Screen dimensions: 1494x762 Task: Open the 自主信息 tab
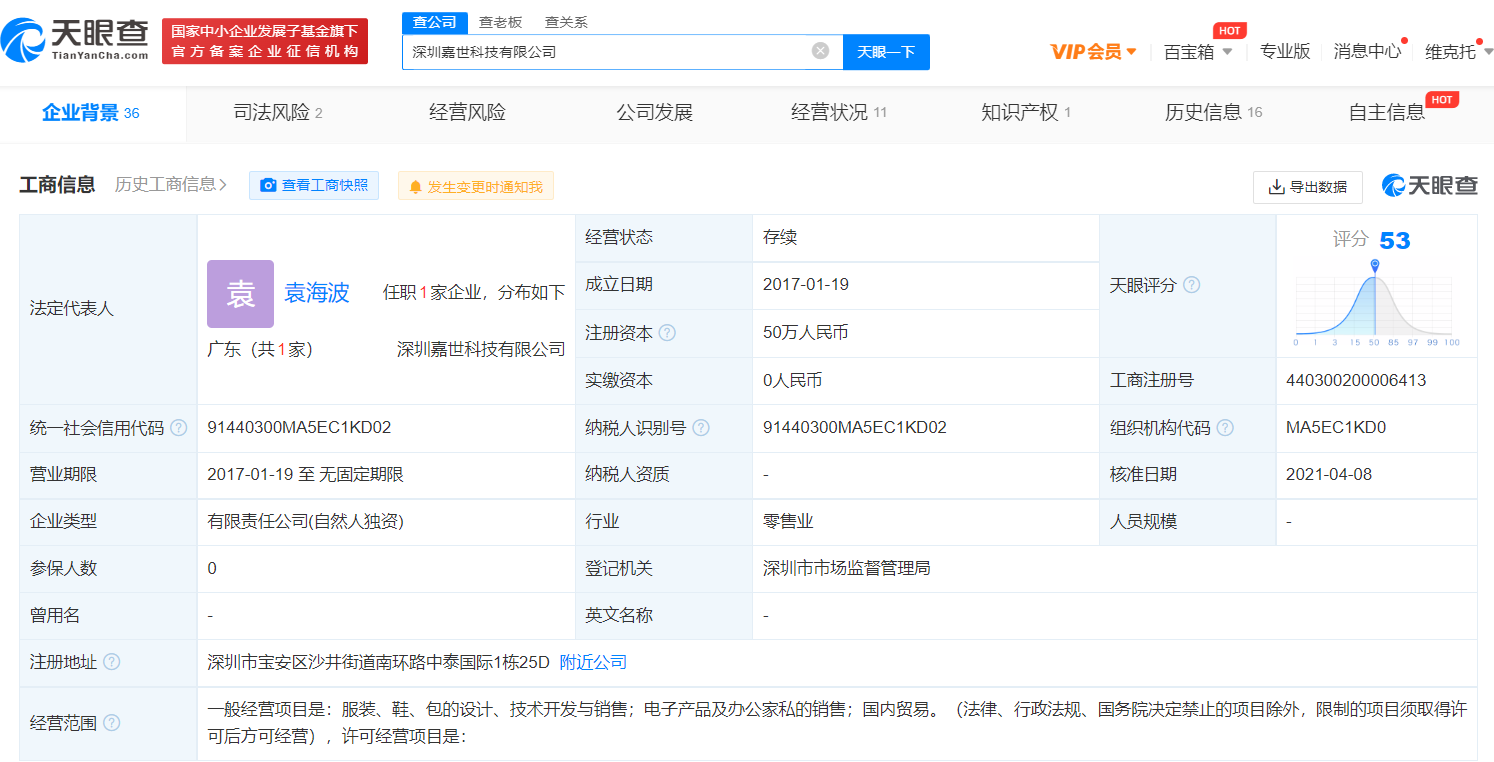point(1387,113)
